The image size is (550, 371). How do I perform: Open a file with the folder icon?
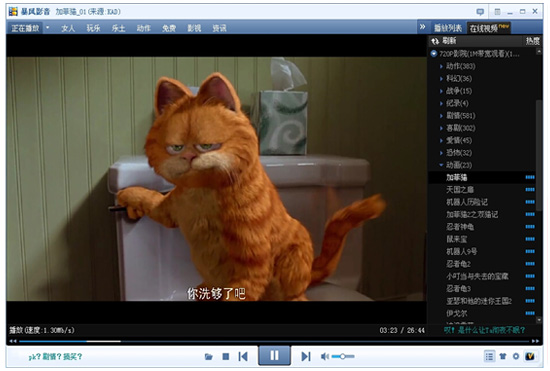click(x=209, y=357)
